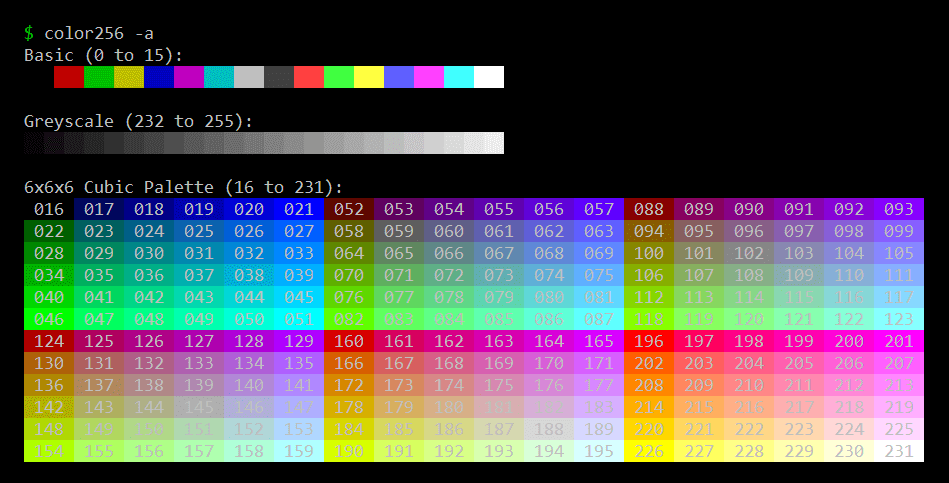949x483 pixels.
Task: Click palette cell 118 in lime
Action: point(649,319)
